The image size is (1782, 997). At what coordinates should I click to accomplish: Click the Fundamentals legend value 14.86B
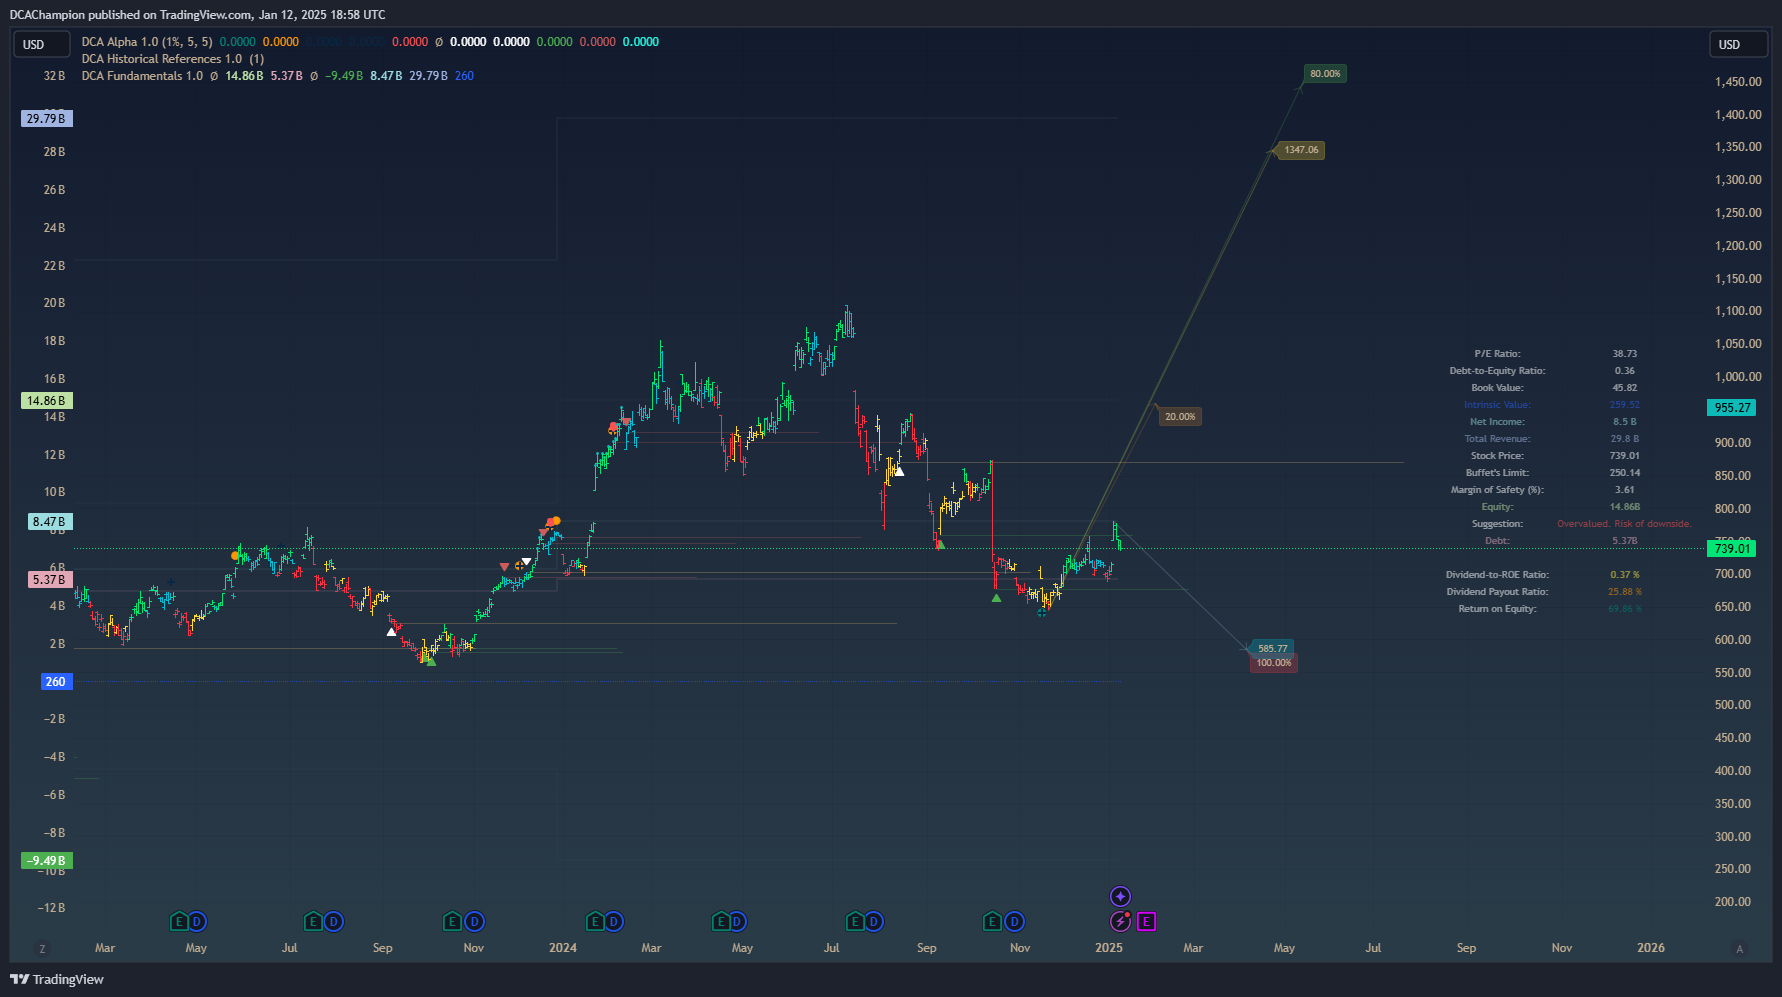[244, 76]
